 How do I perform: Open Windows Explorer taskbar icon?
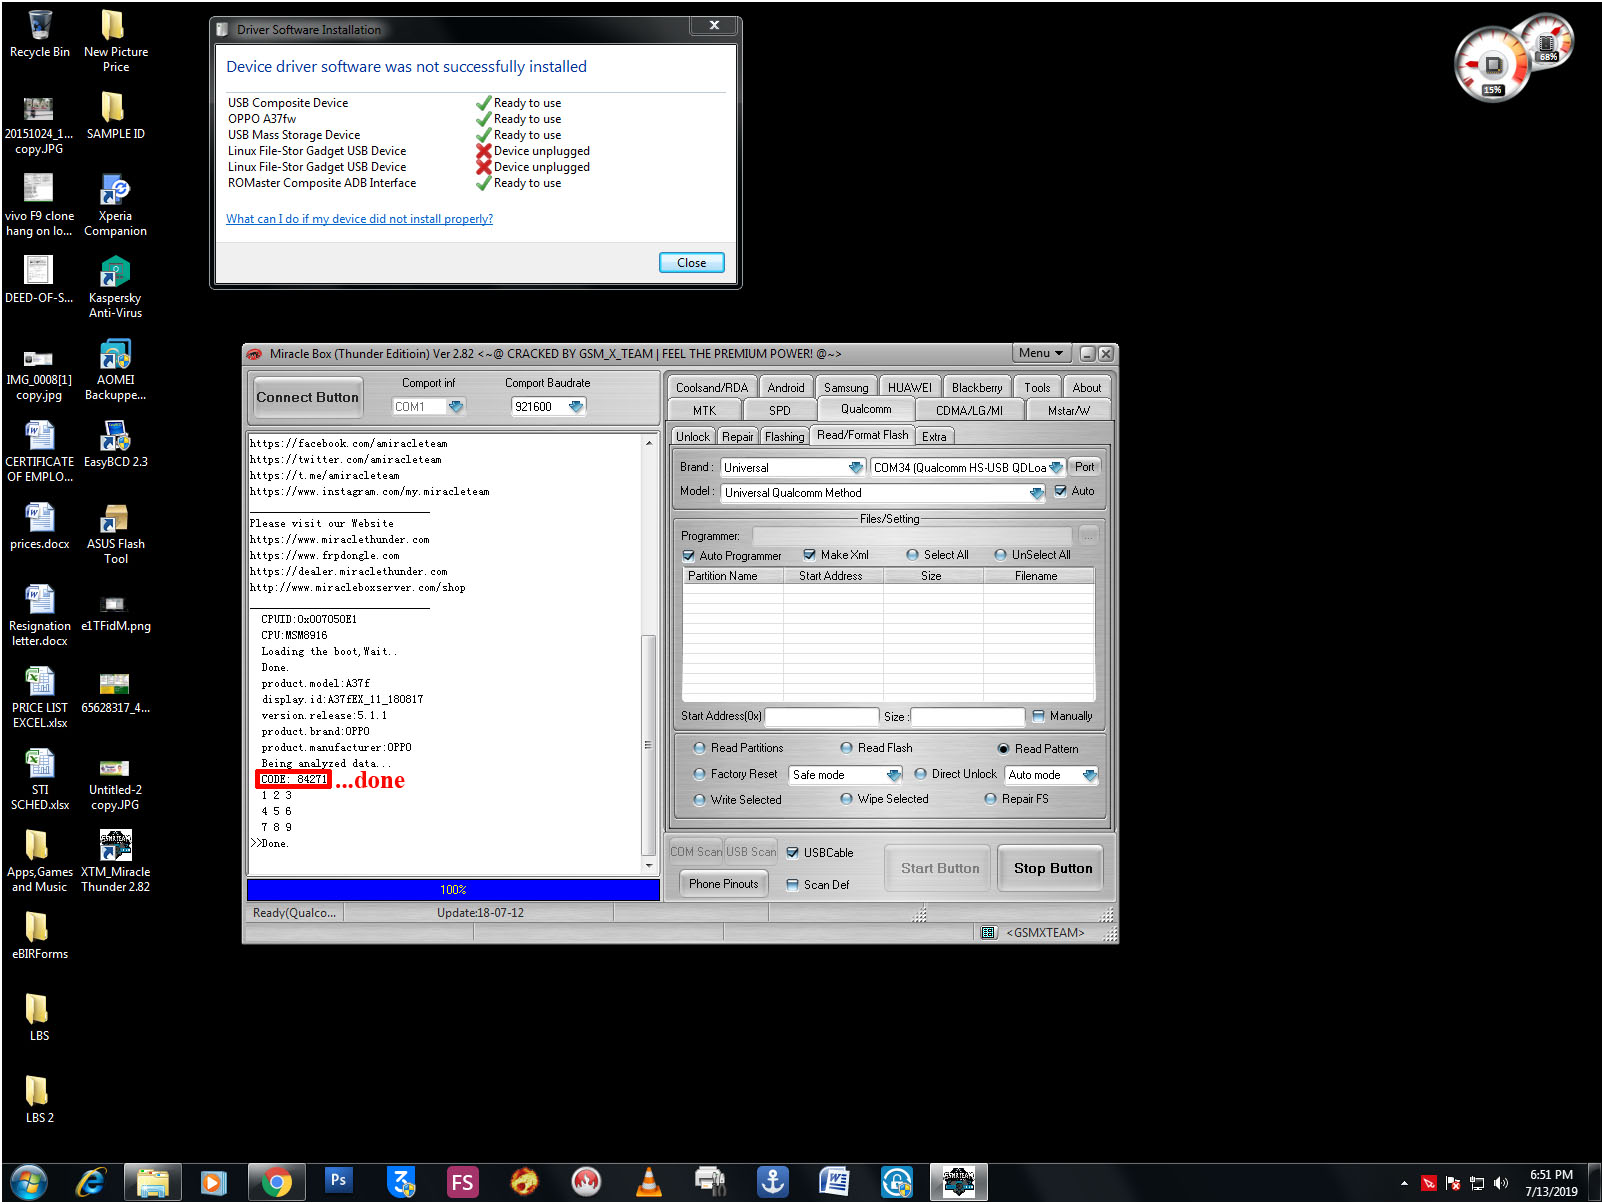(x=153, y=1183)
